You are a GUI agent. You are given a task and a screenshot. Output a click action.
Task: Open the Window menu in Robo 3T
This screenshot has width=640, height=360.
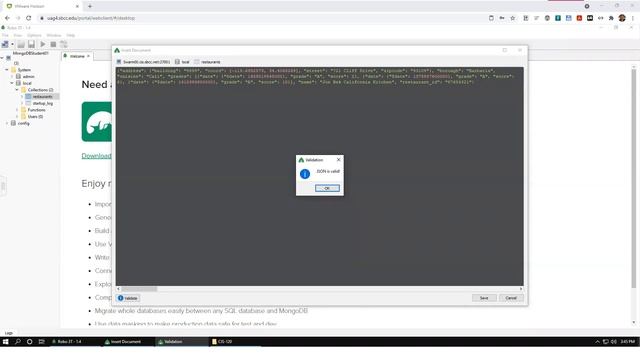[53, 36]
